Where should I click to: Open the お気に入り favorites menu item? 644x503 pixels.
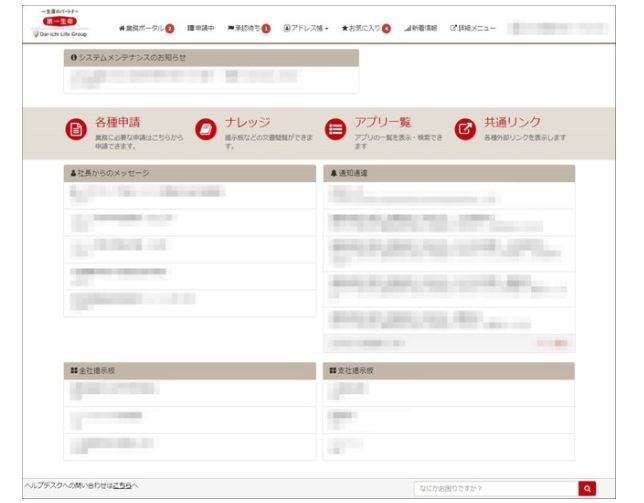[x=366, y=28]
